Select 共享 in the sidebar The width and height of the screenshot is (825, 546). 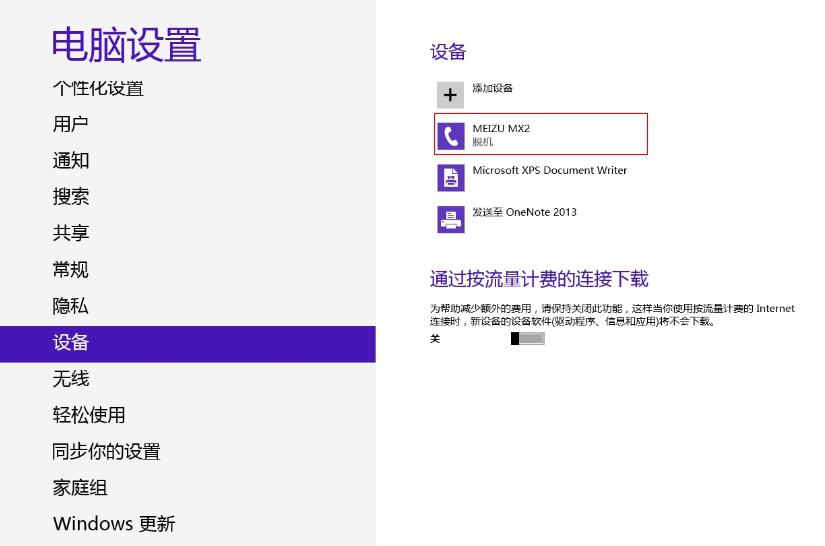71,233
